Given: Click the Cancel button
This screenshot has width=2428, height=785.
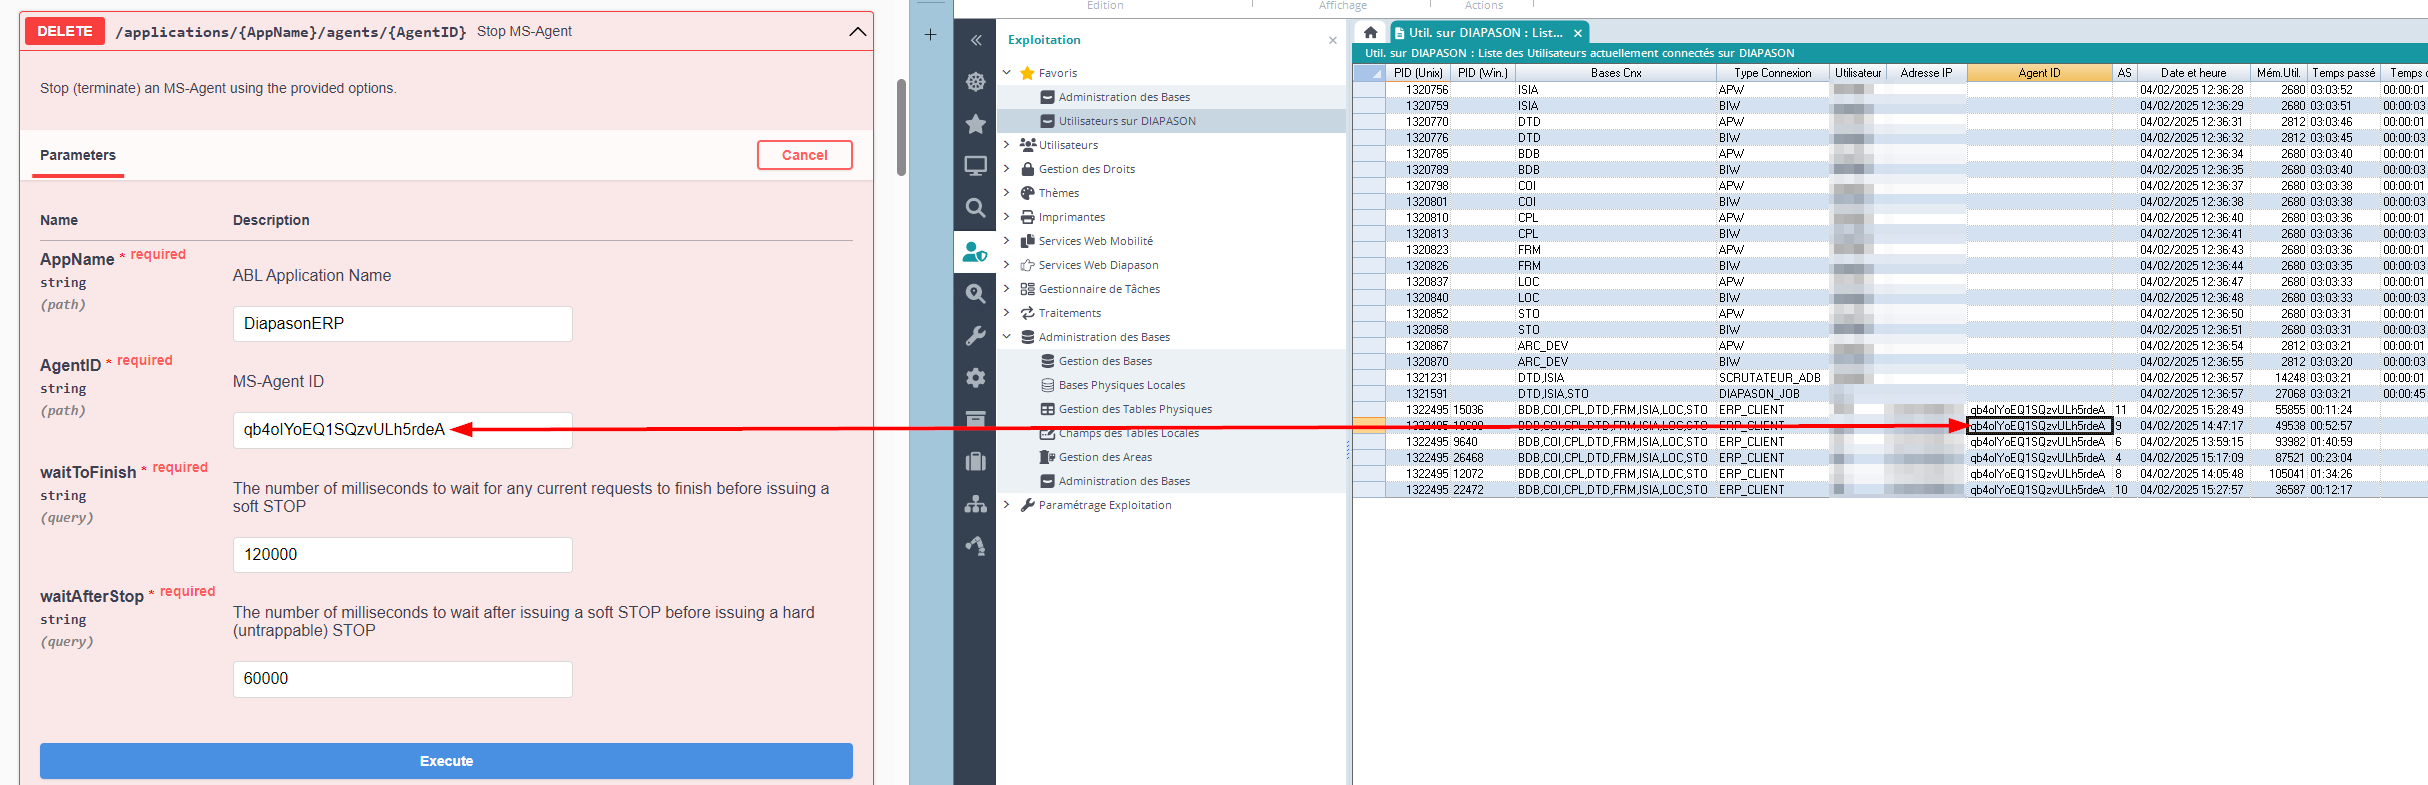Looking at the screenshot, I should [804, 155].
